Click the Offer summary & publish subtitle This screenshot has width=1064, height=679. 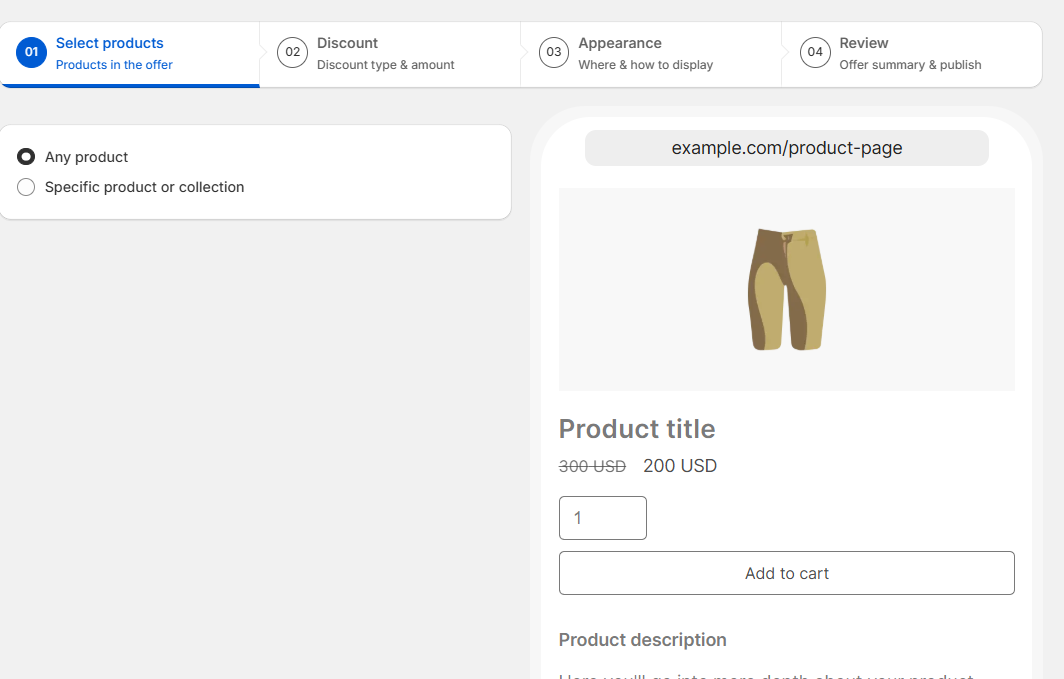[x=910, y=65]
